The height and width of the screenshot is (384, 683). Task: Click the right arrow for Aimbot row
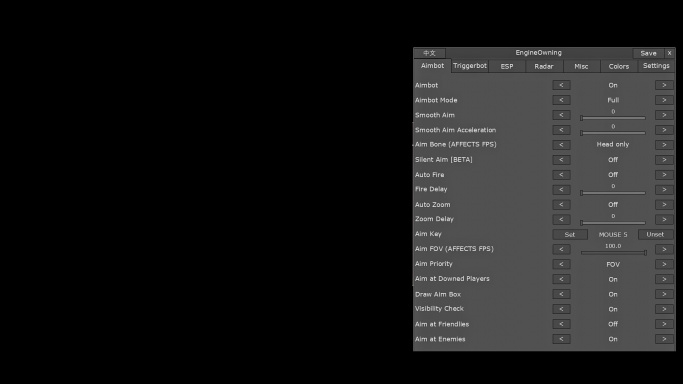tap(664, 85)
